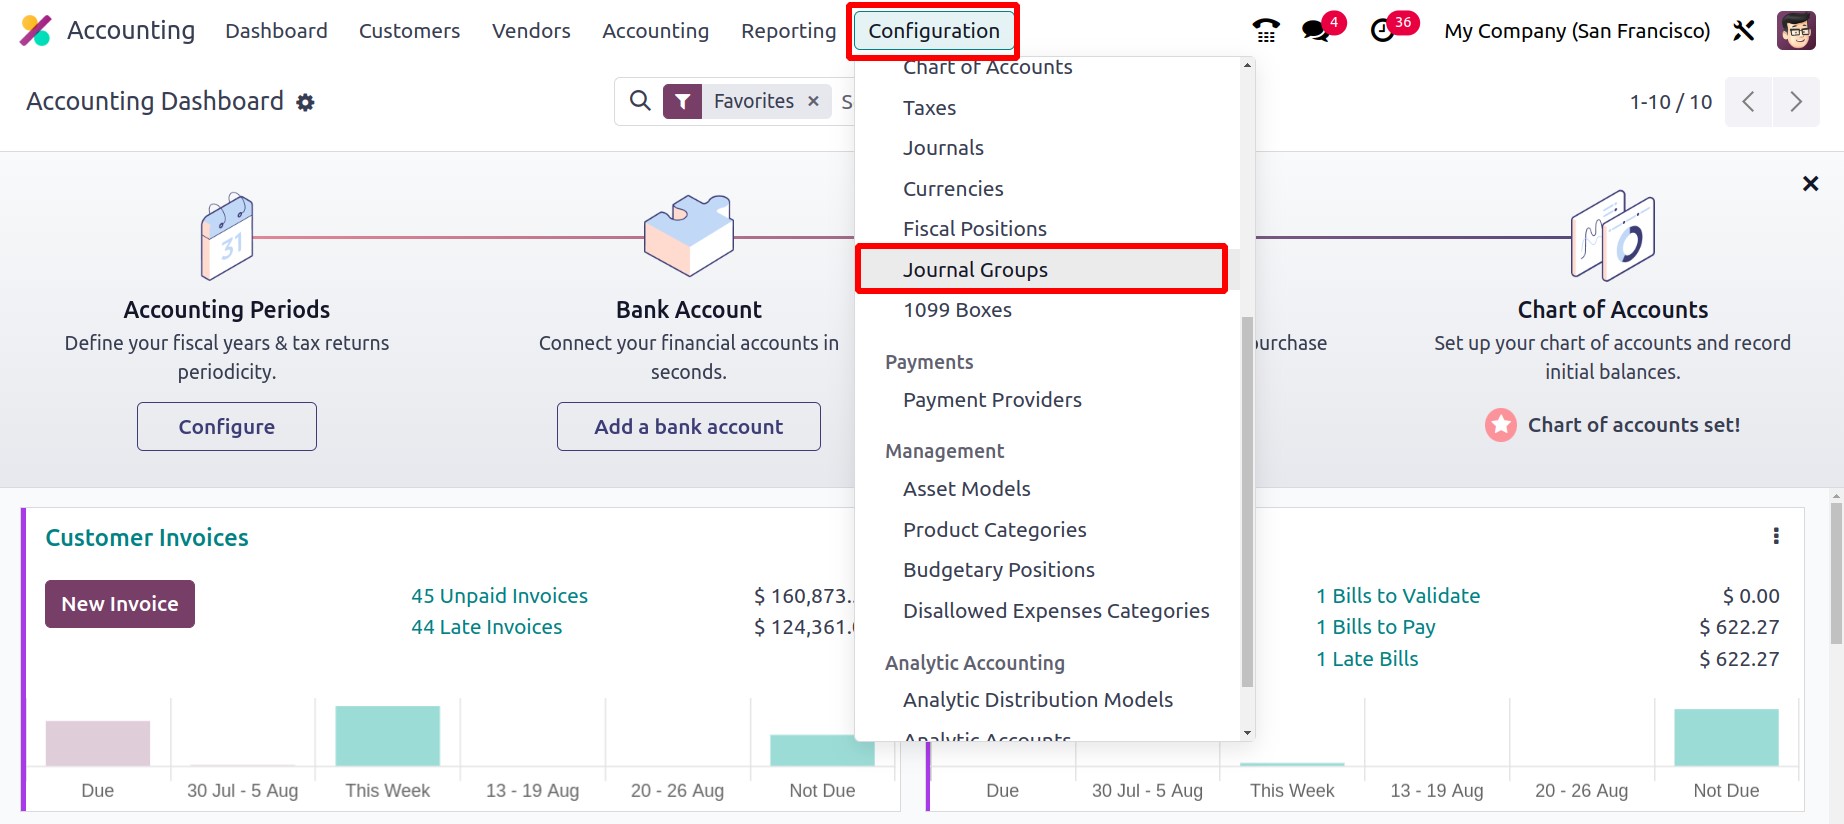Open the chat messages icon
The image size is (1844, 824).
point(1316,31)
